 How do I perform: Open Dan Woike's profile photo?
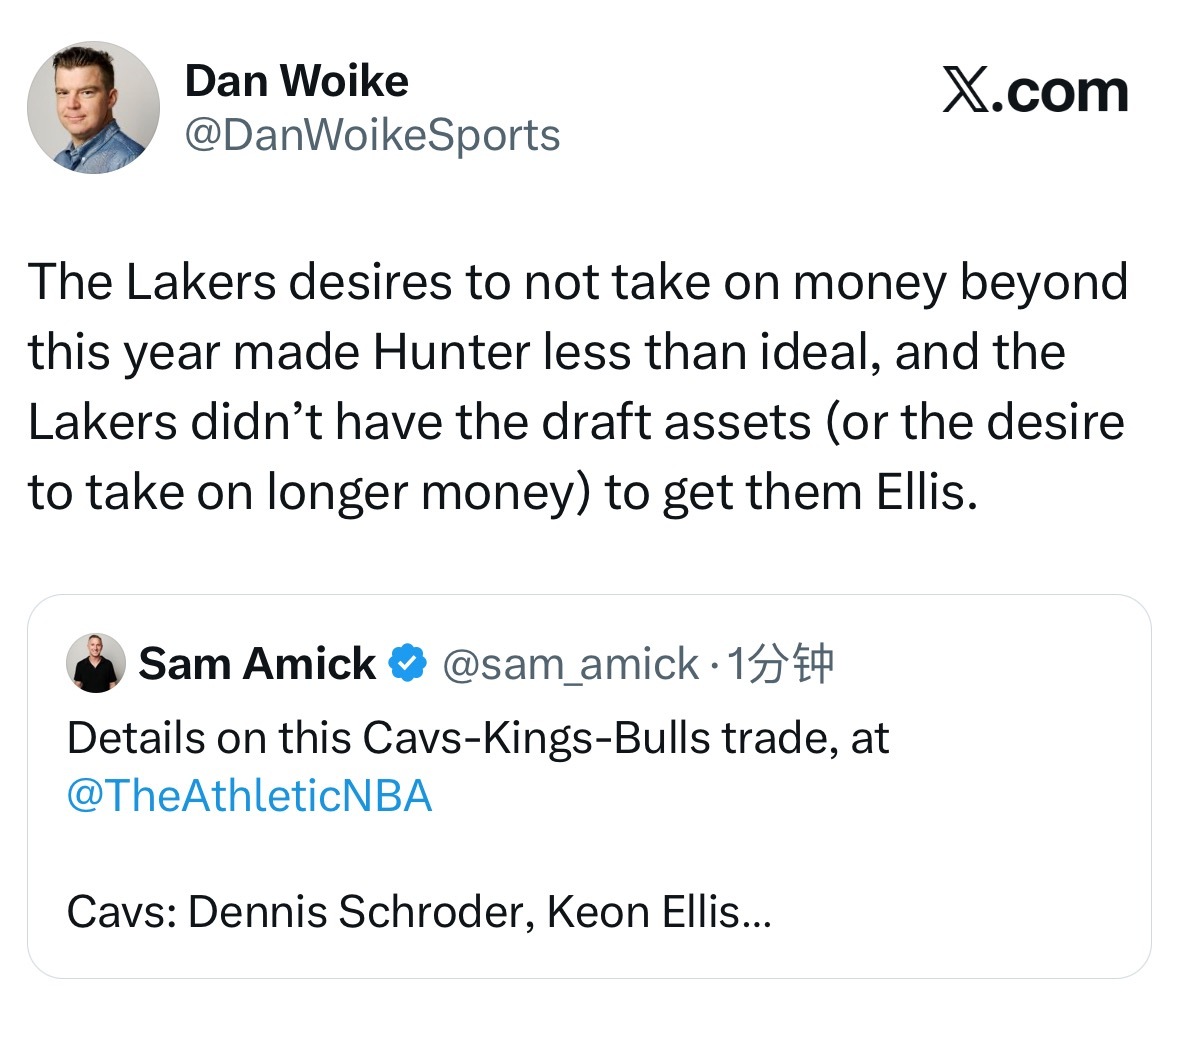pyautogui.click(x=93, y=108)
